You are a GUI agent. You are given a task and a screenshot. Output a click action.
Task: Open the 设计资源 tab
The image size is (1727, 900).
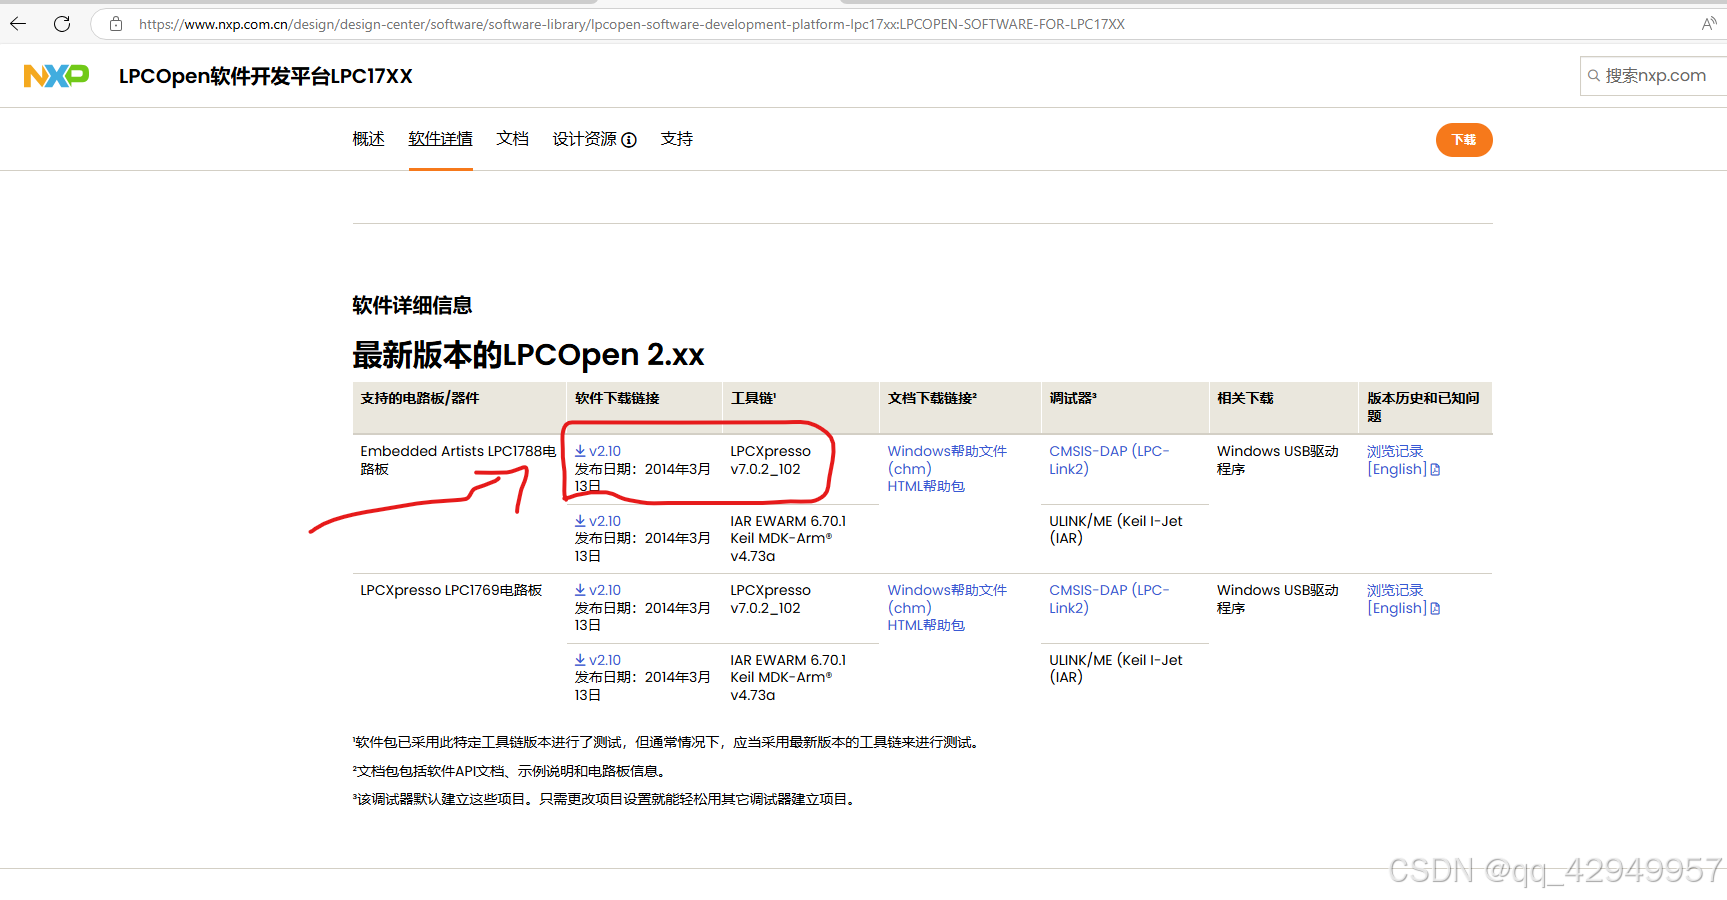click(585, 139)
